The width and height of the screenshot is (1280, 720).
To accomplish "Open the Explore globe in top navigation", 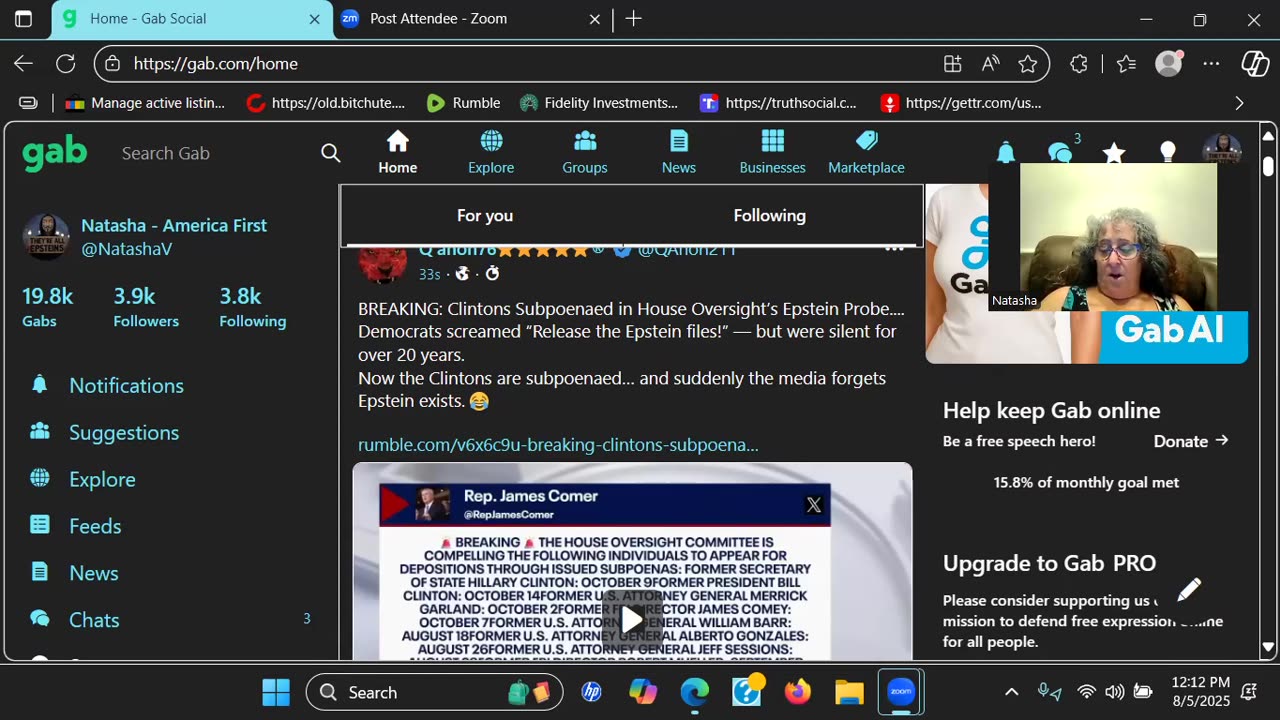I will [491, 152].
